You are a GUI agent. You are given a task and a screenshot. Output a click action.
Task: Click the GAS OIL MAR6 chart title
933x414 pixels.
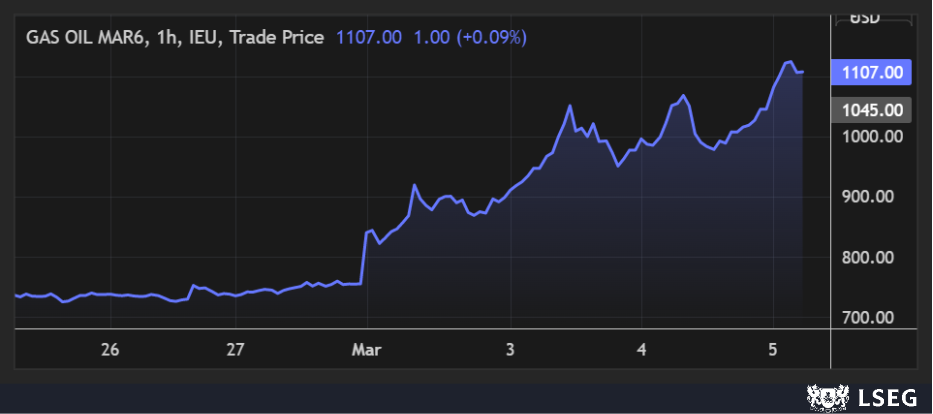click(x=175, y=37)
